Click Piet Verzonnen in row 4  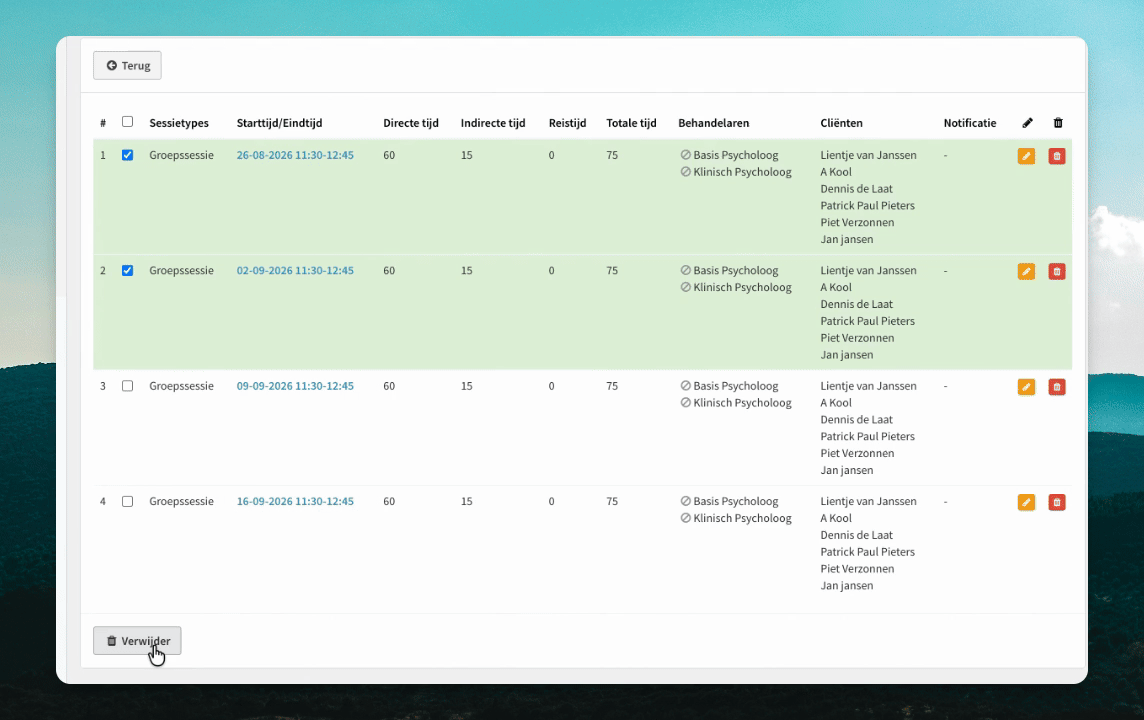pos(857,569)
